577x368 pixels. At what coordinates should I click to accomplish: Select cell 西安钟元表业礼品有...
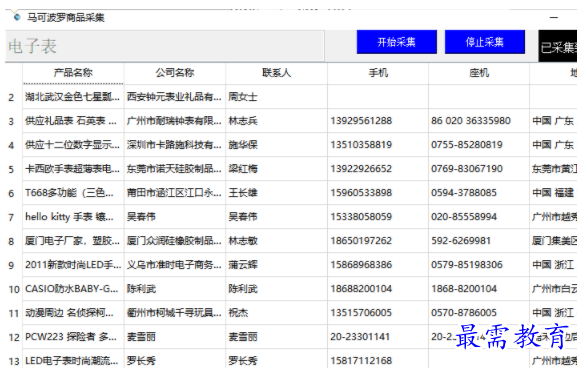(175, 97)
